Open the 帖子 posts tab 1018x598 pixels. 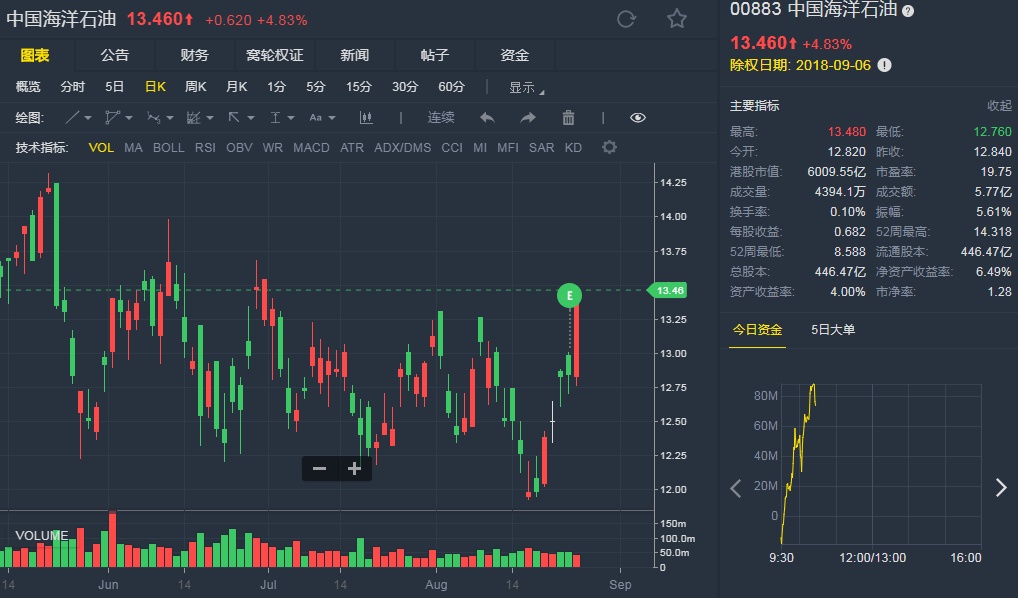coord(434,55)
